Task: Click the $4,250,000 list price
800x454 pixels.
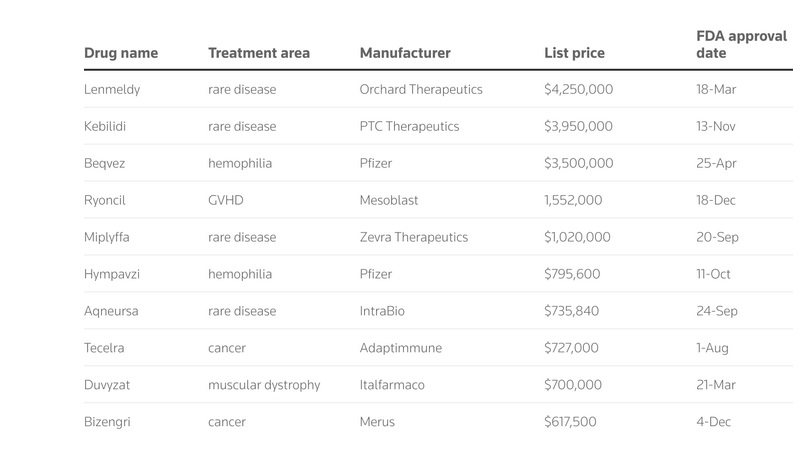Action: [579, 90]
